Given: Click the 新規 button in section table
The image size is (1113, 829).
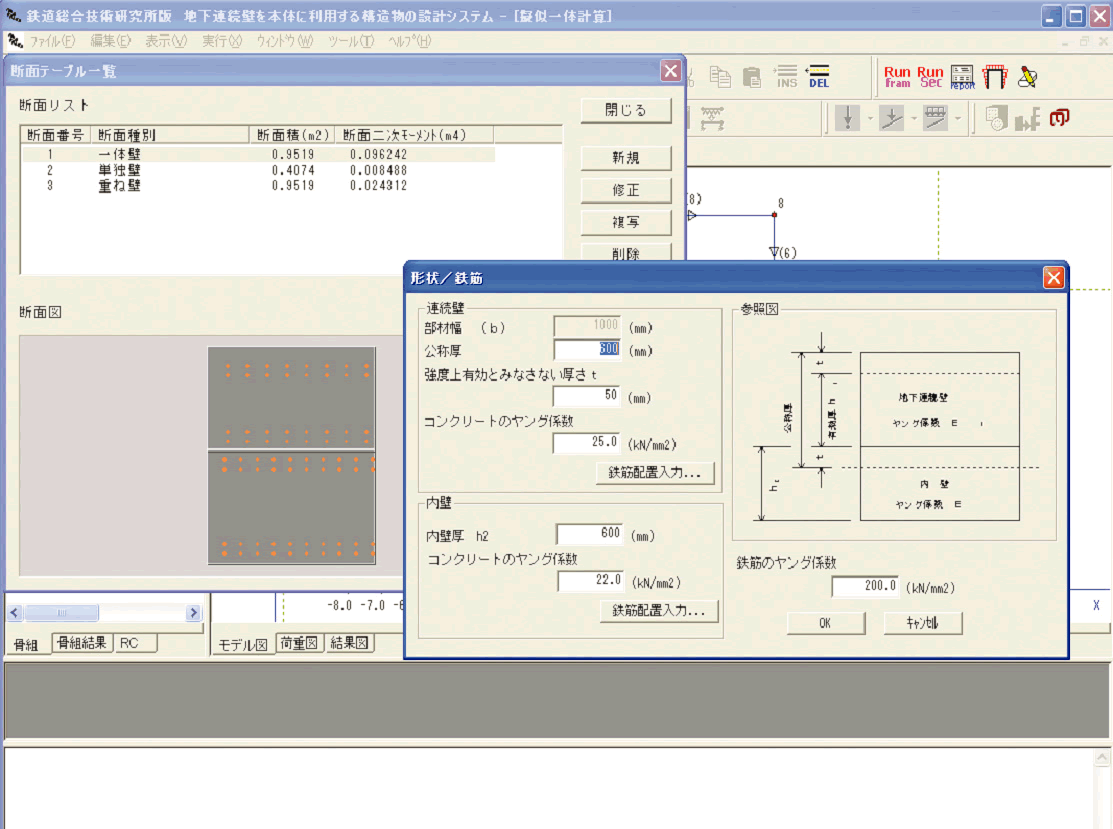Looking at the screenshot, I should click(626, 158).
